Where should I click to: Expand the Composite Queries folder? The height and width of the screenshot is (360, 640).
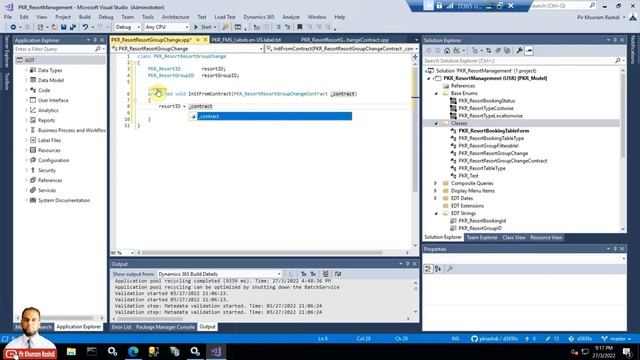point(436,183)
